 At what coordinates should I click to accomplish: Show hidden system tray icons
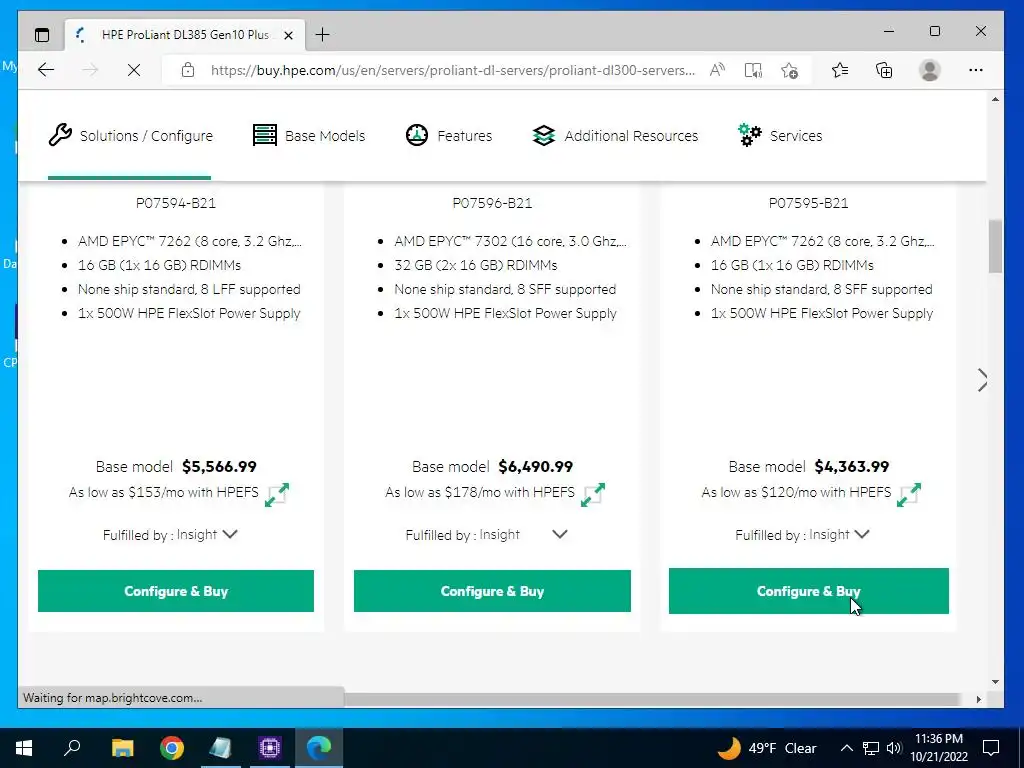[x=846, y=748]
